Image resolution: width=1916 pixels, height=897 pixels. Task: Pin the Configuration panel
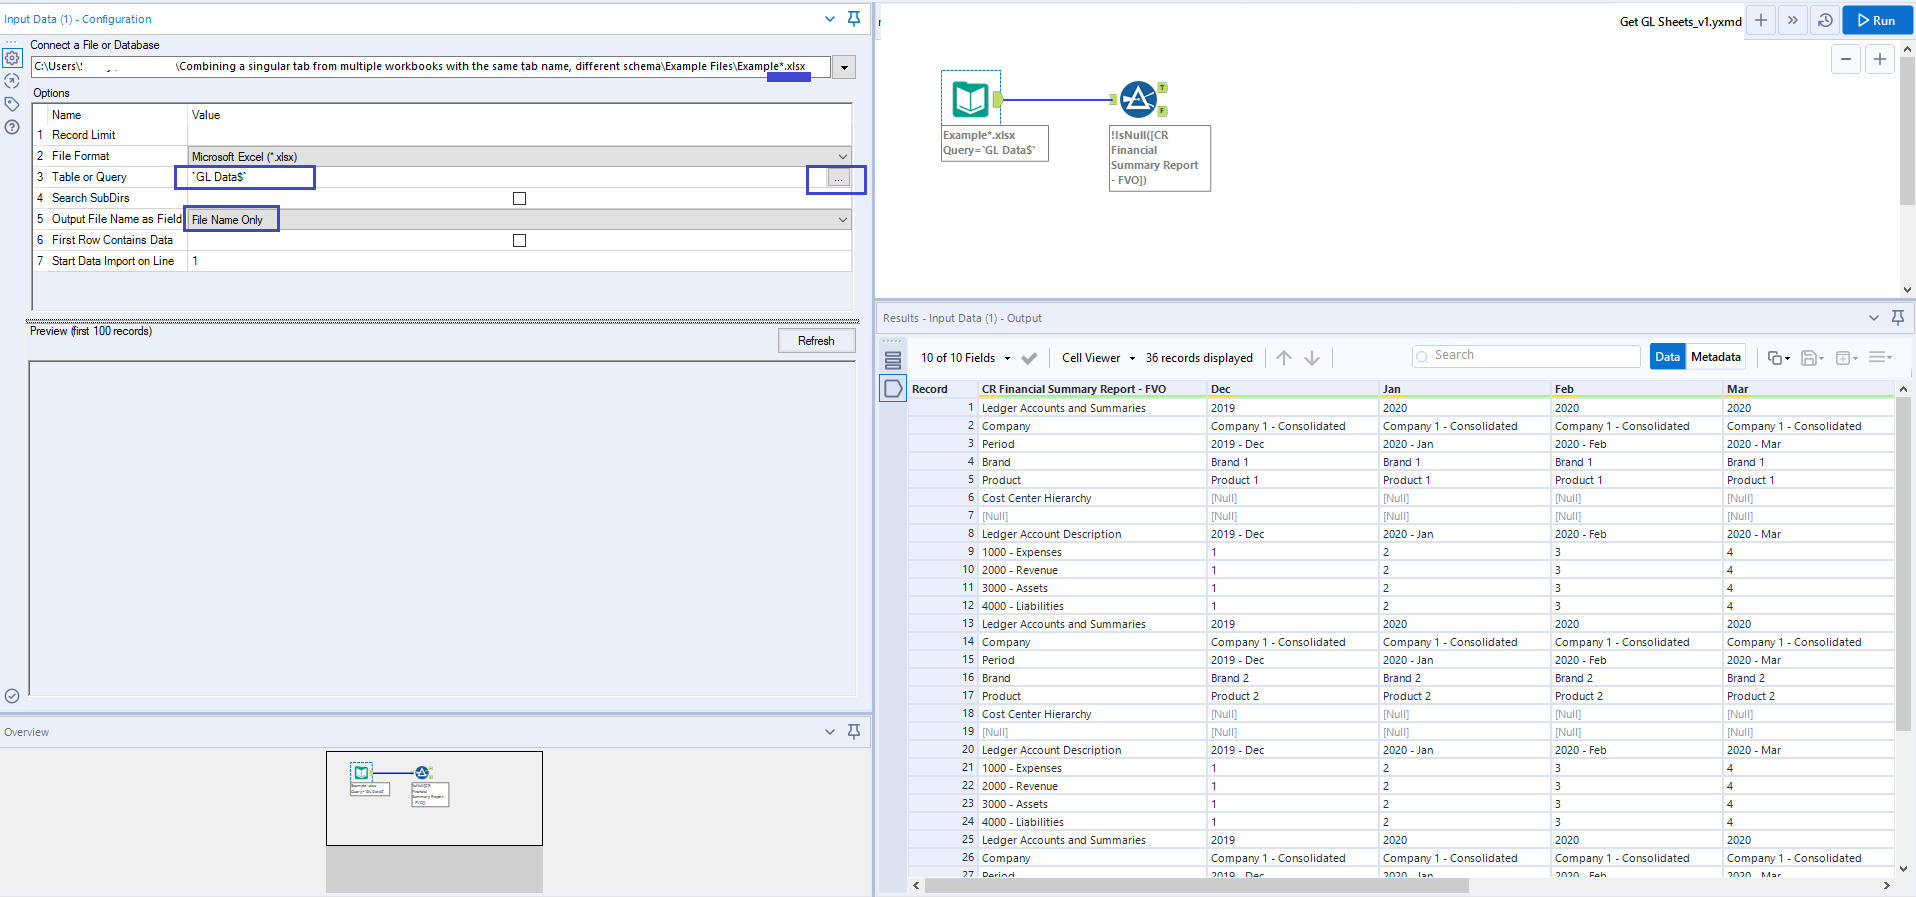pyautogui.click(x=854, y=19)
